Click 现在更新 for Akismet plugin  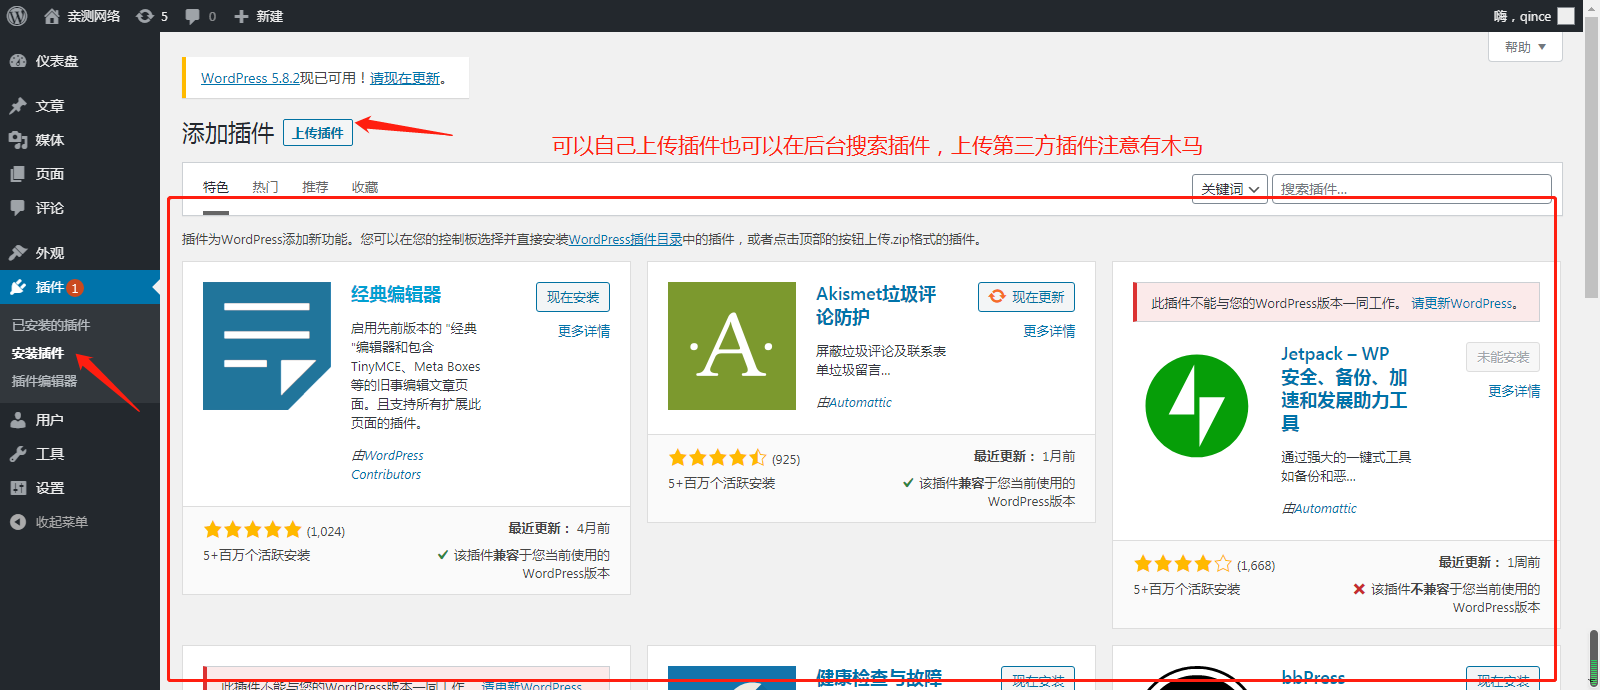pos(1027,297)
